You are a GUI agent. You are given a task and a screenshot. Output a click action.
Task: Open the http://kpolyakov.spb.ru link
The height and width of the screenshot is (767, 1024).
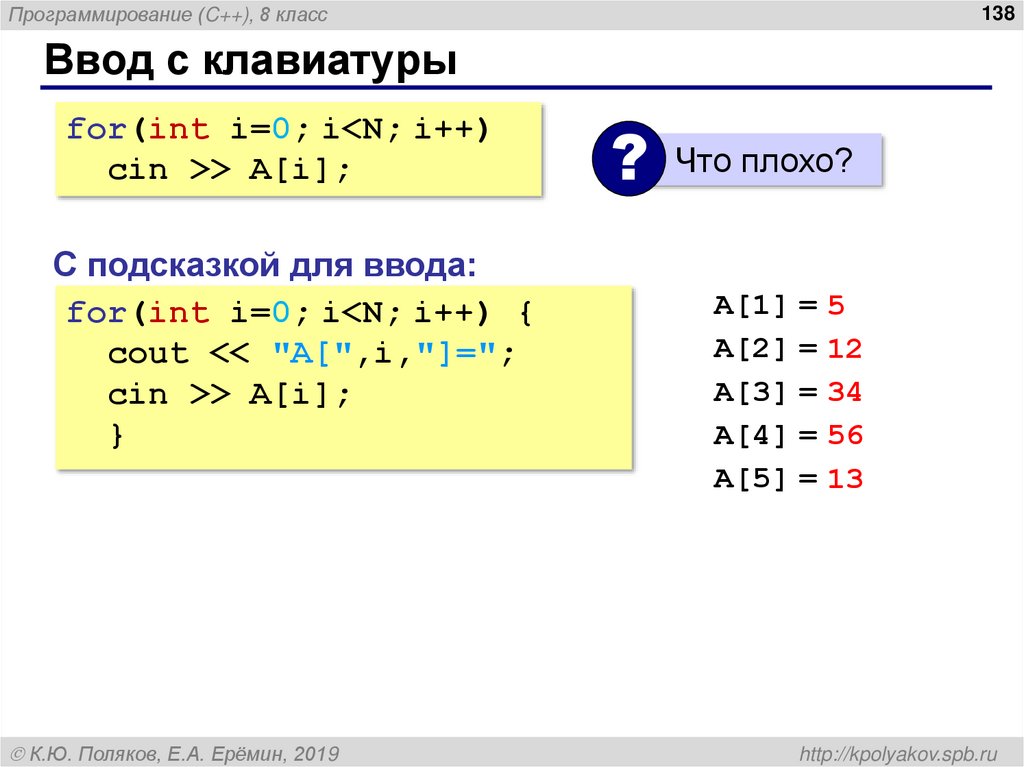(899, 753)
